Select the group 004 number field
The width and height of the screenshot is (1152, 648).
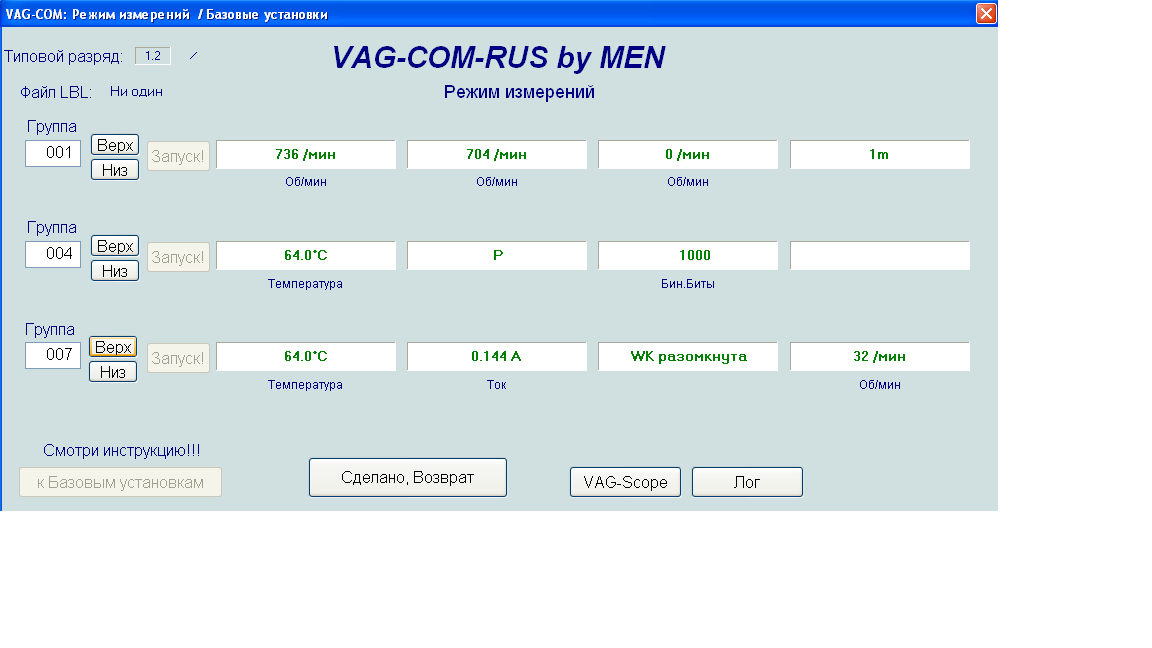click(53, 254)
